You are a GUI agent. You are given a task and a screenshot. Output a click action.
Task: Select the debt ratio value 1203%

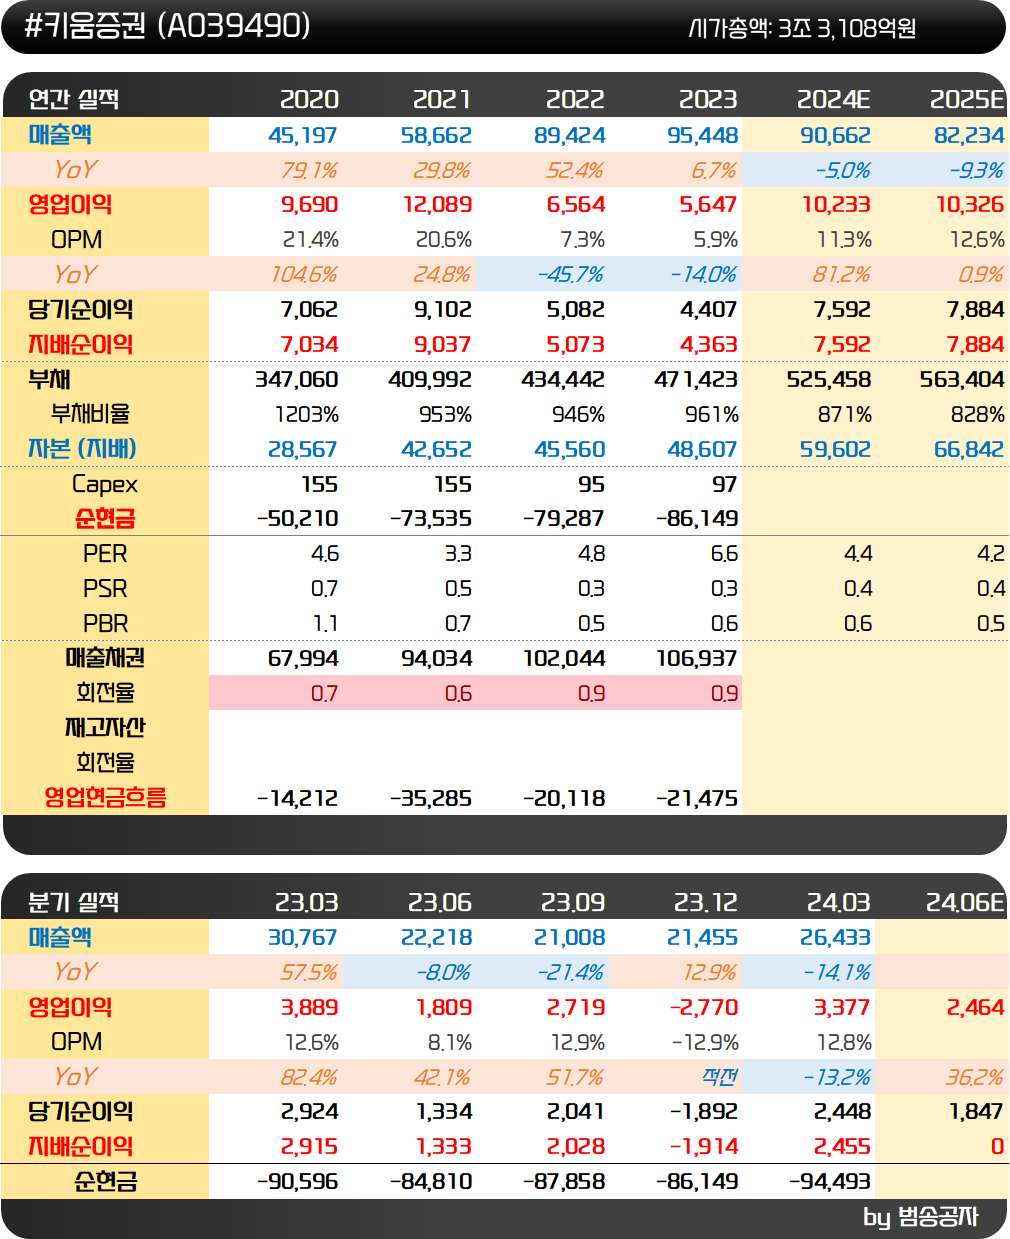coord(307,414)
